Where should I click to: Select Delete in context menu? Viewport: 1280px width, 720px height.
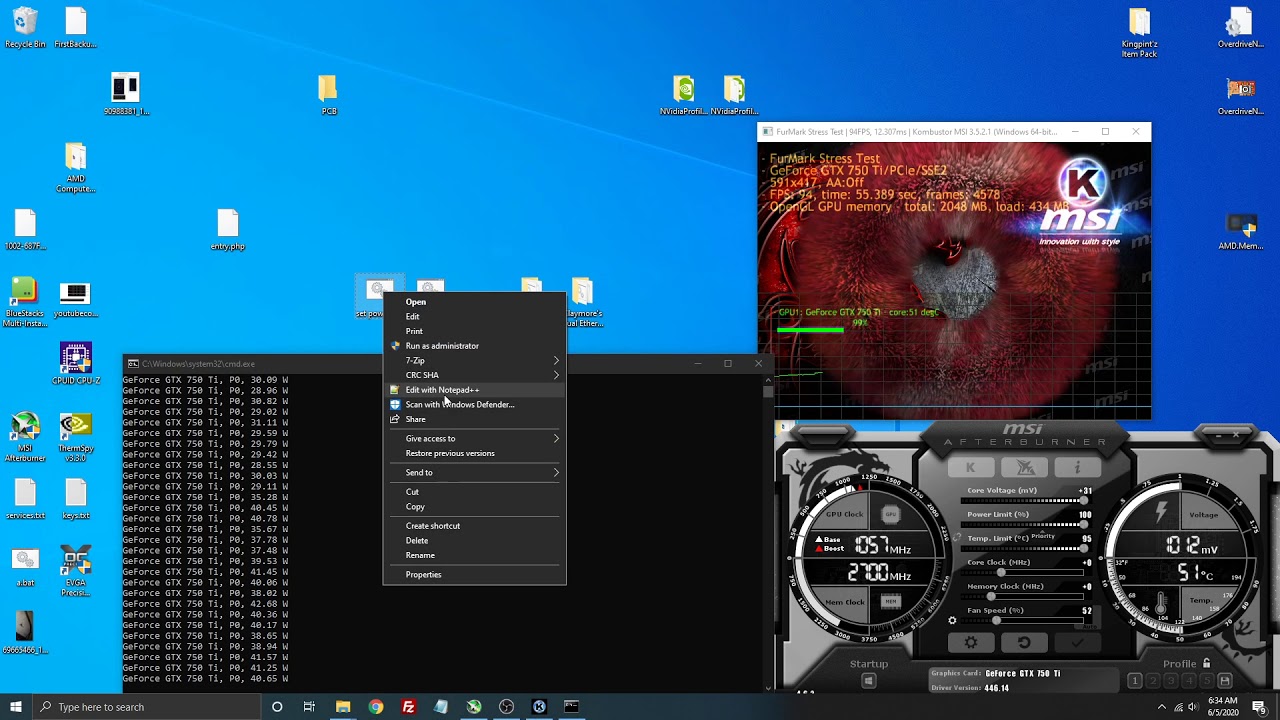[475, 540]
